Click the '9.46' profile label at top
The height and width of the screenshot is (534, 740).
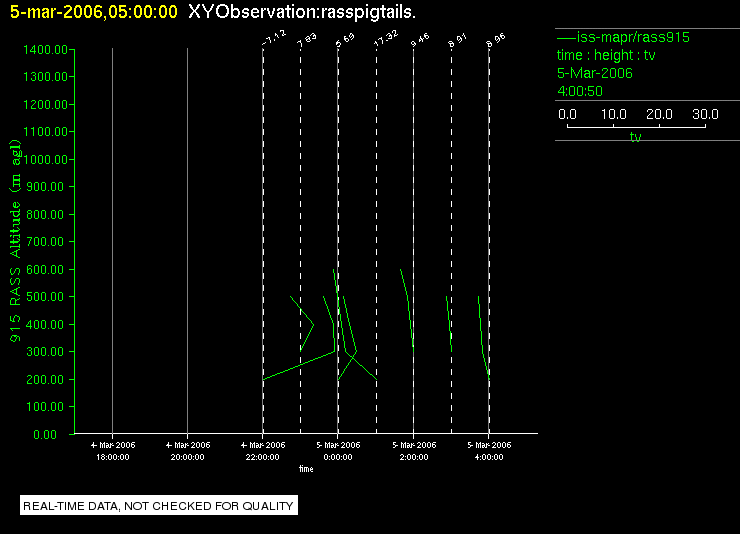[420, 40]
